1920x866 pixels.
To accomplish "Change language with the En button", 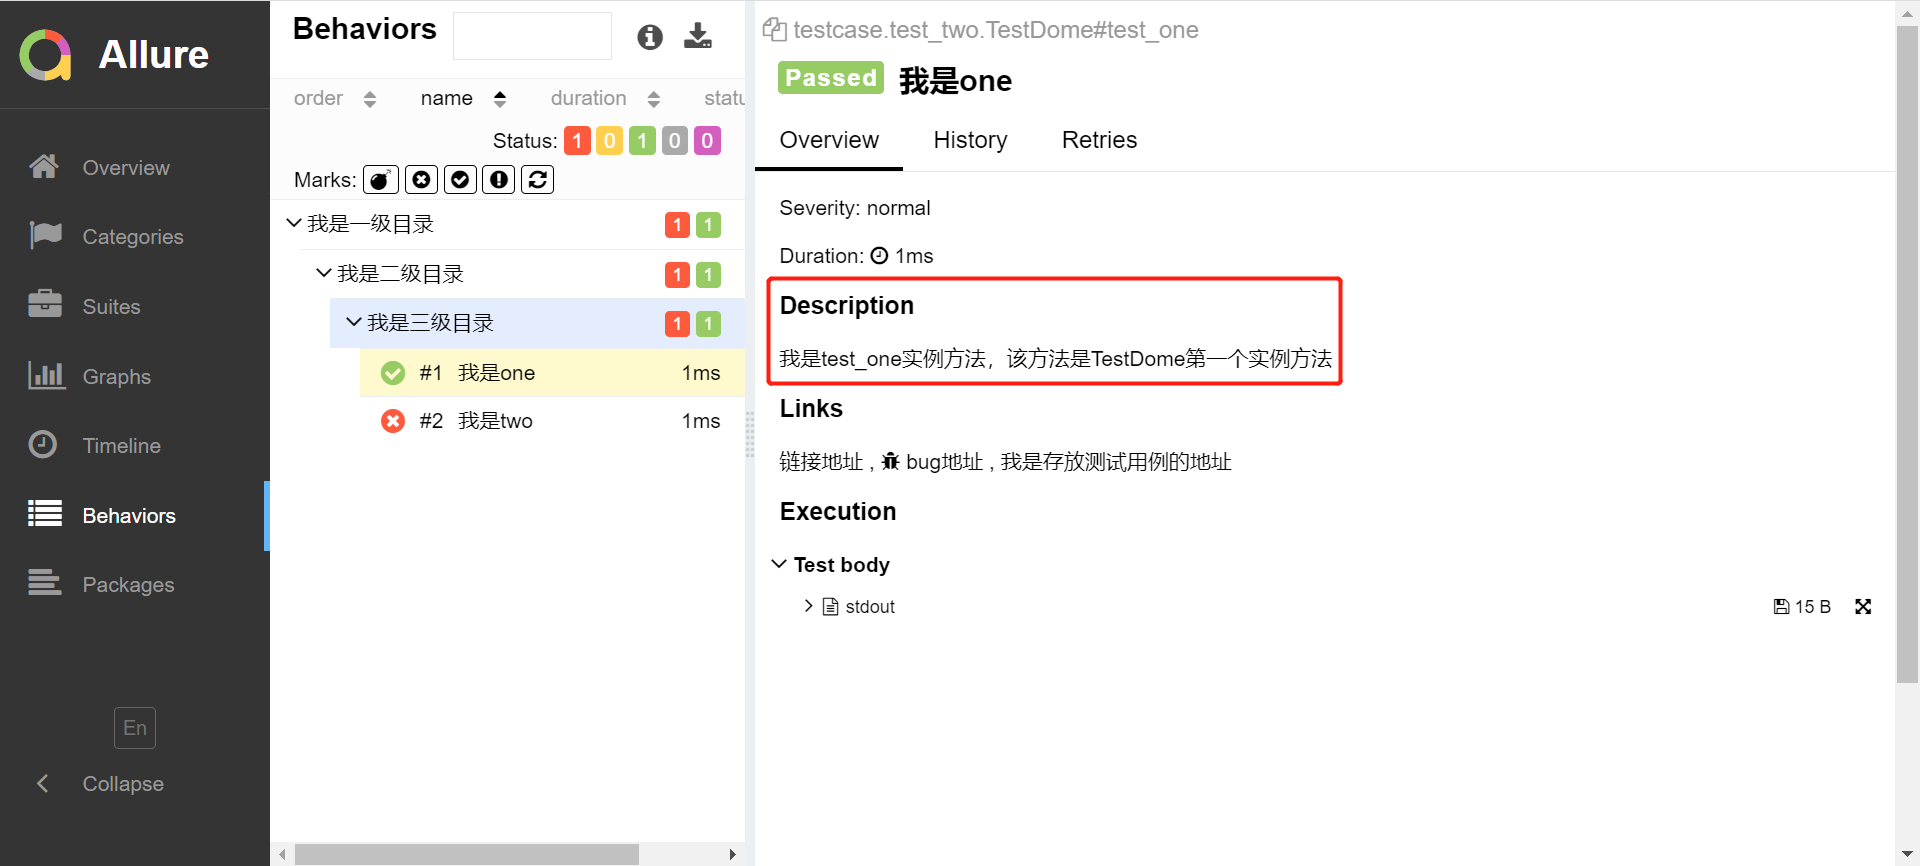I will 135,728.
